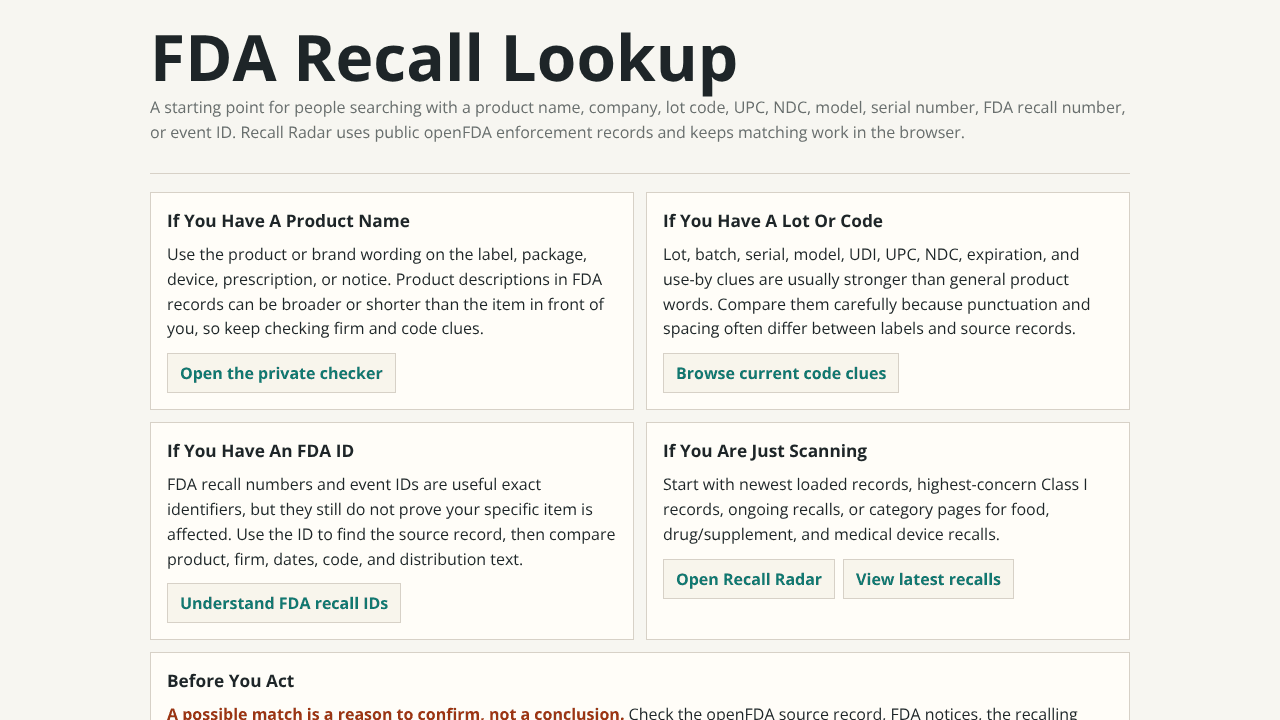Select the 'Before You Act' heading

230,681
